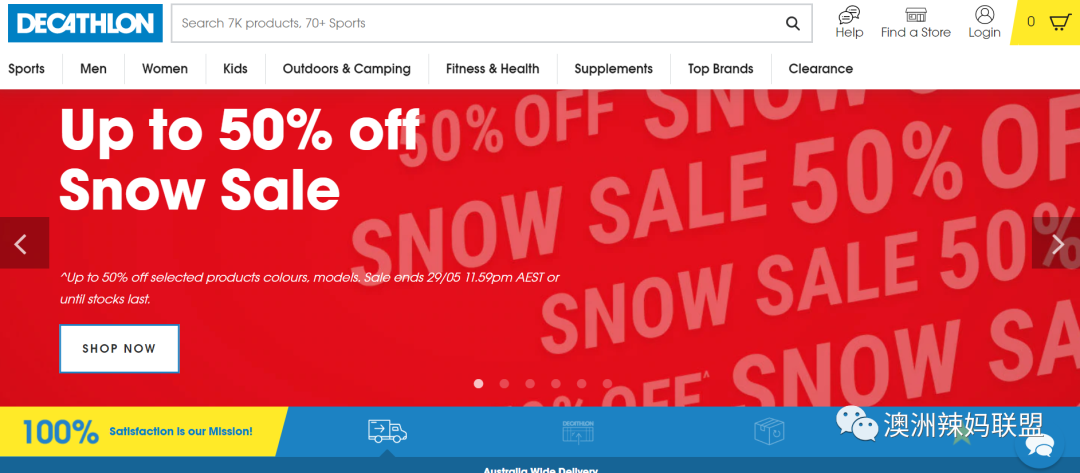Click the Decathlon logo
Screen dimensions: 1080x473
coord(85,23)
